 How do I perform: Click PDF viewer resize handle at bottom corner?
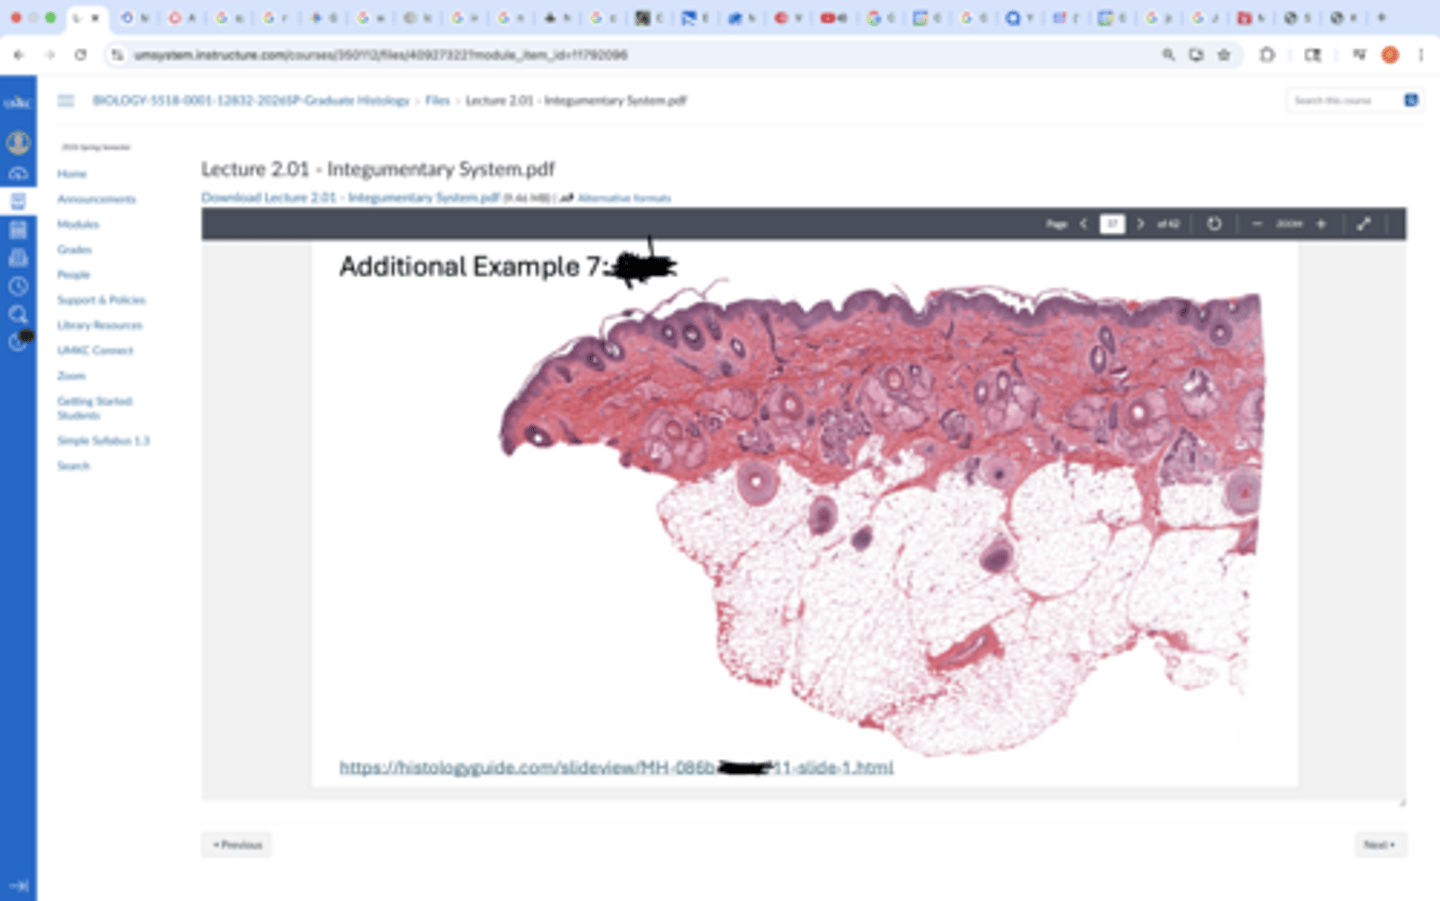[1401, 801]
